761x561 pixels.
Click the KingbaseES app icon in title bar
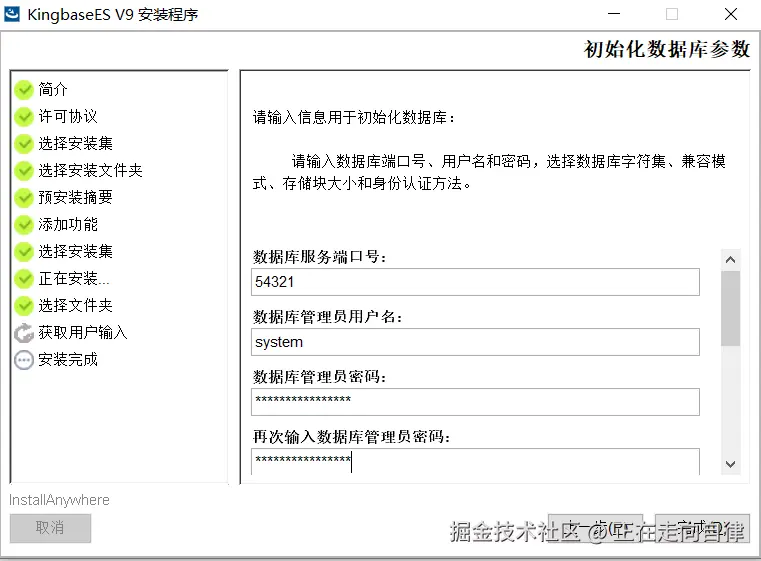12,14
